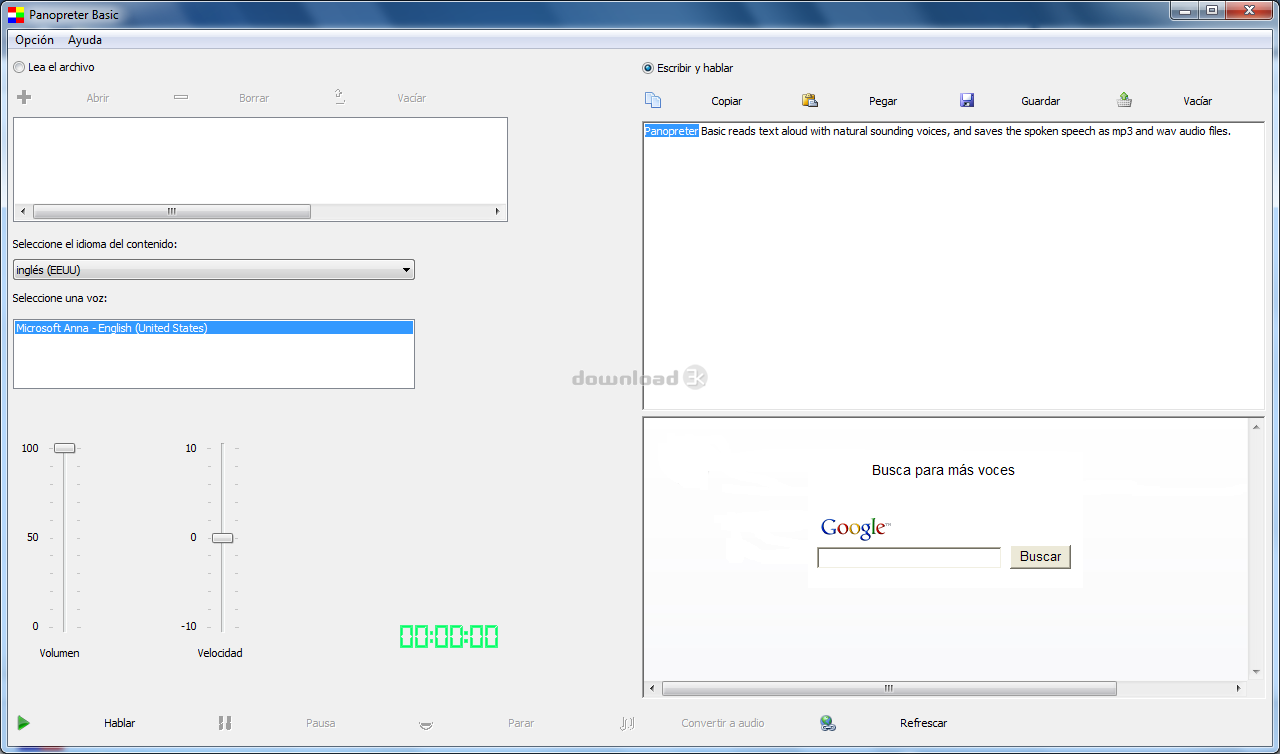Select the Escribir y hablar radio button
1280x754 pixels.
(x=648, y=68)
